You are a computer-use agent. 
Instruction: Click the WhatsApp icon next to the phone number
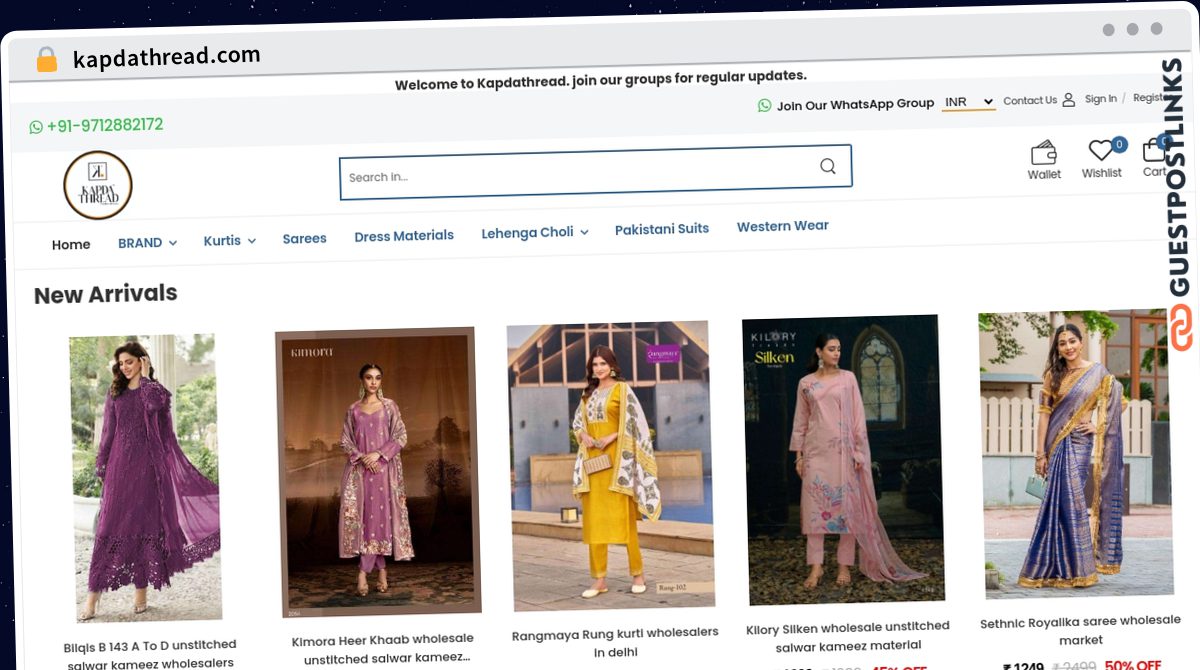click(36, 127)
